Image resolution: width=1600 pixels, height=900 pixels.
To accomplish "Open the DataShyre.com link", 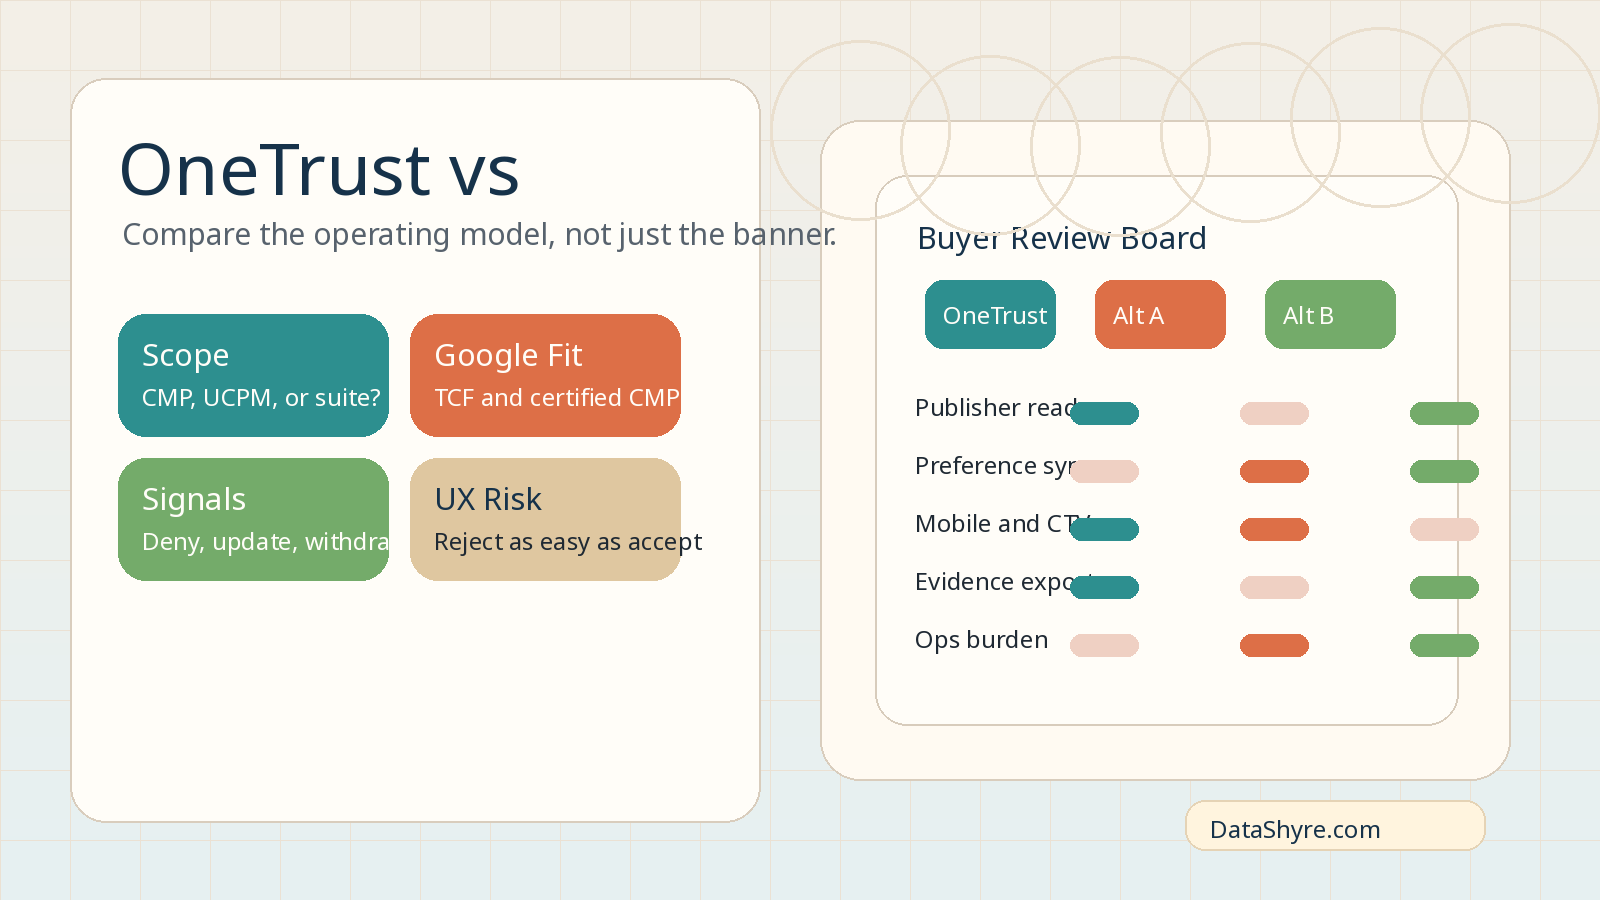I will tap(1335, 826).
